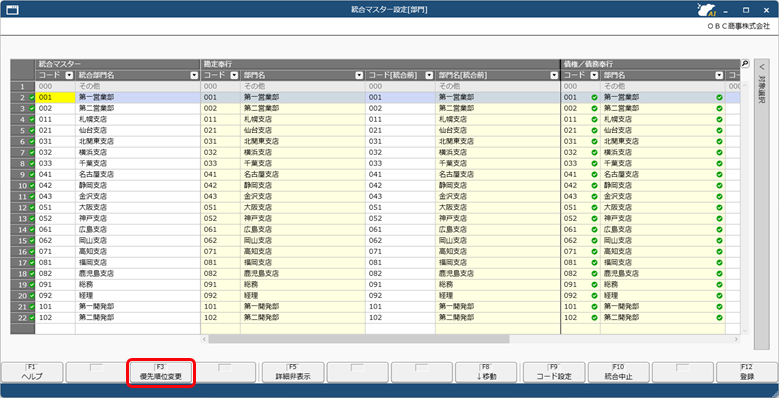779x398 pixels.
Task: Click green status icon right of 債権/債務奉行 仙台支店
Action: click(x=719, y=130)
